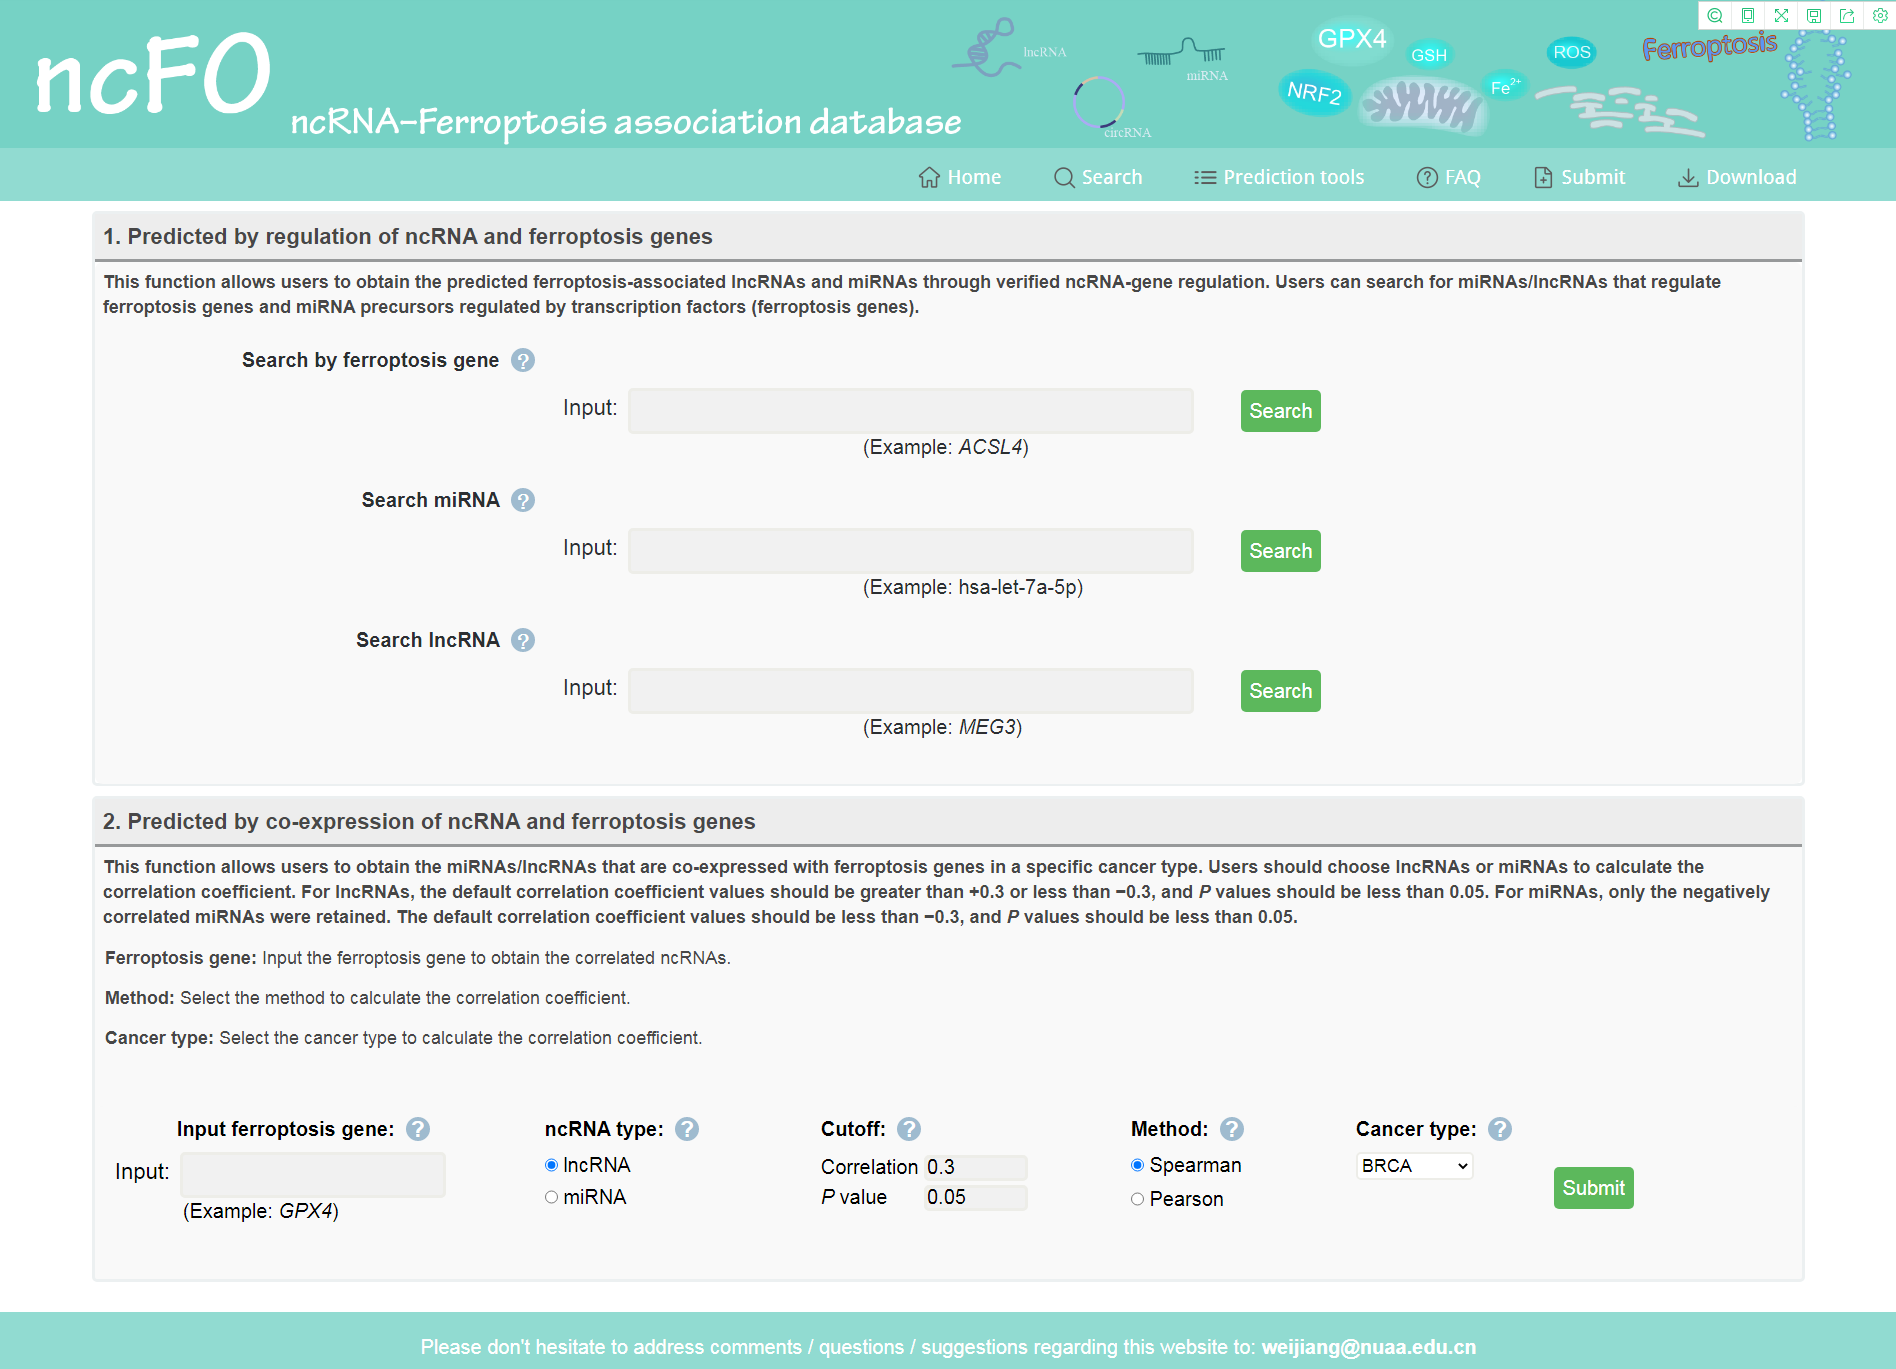Image resolution: width=1896 pixels, height=1369 pixels.
Task: Click the question icon next to Cancer type
Action: click(x=1500, y=1129)
